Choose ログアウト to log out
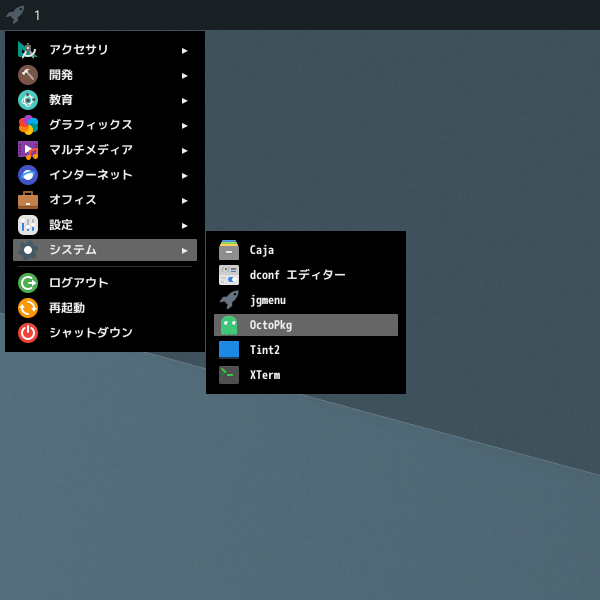This screenshot has width=600, height=600. coord(105,283)
